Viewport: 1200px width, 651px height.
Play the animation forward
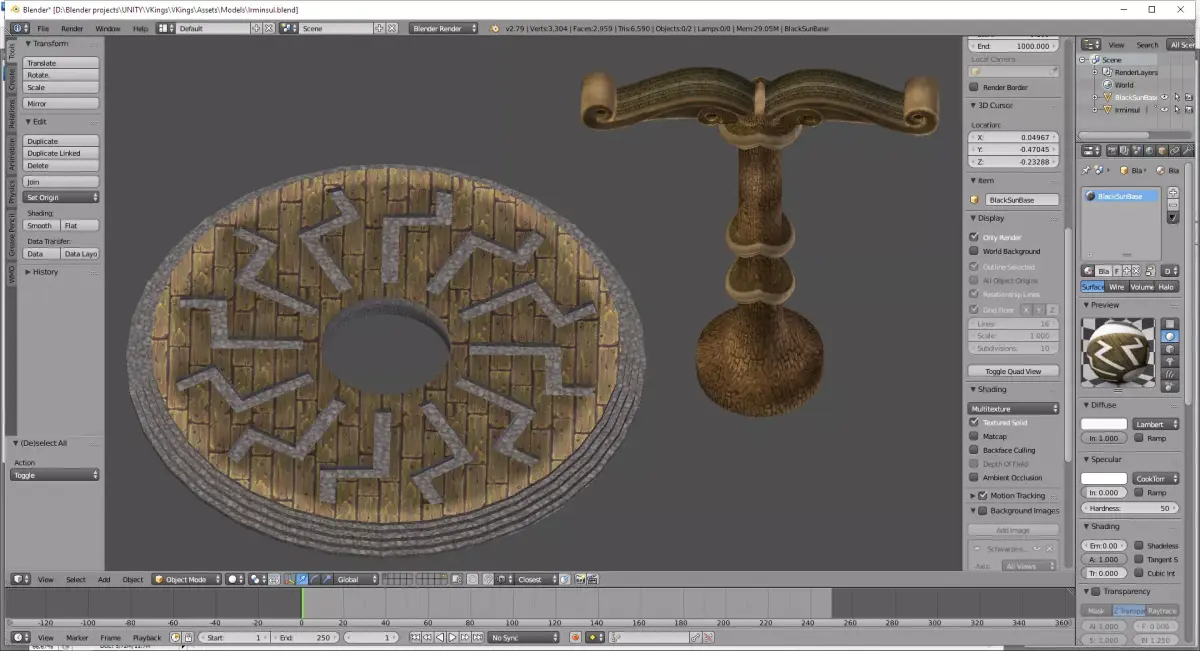coord(452,637)
